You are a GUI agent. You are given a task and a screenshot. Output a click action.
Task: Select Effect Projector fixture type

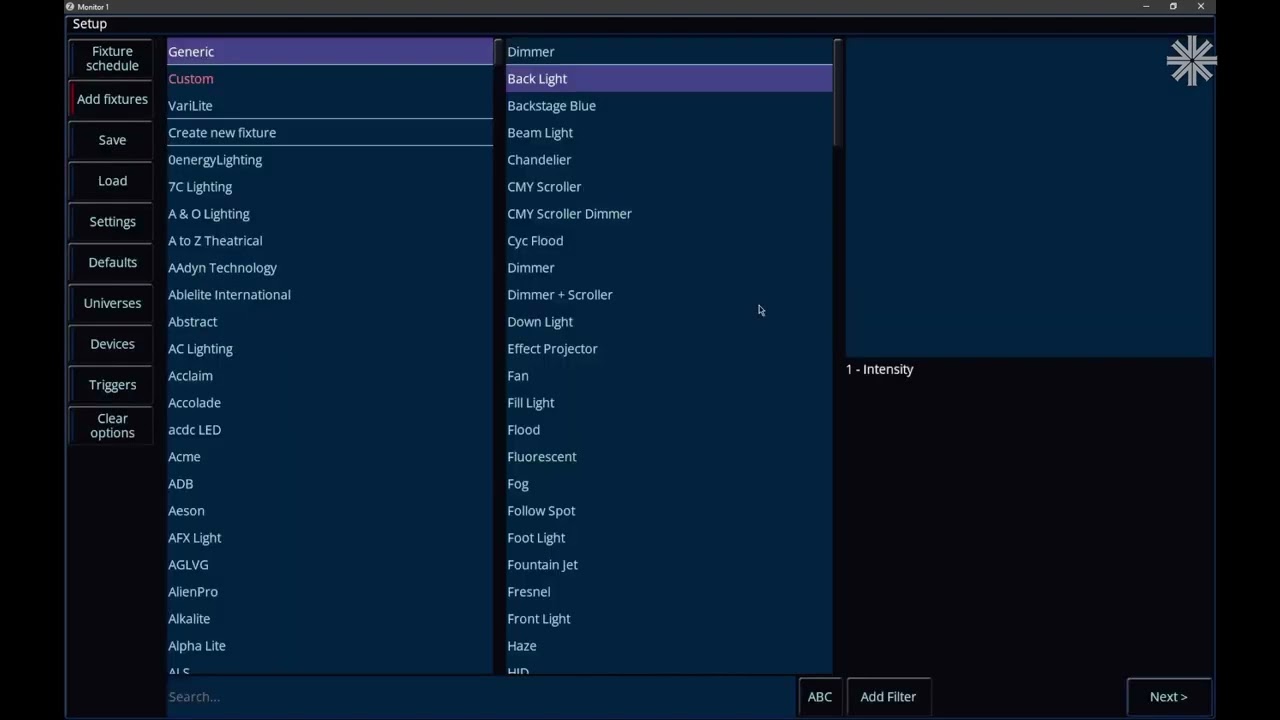coord(669,349)
